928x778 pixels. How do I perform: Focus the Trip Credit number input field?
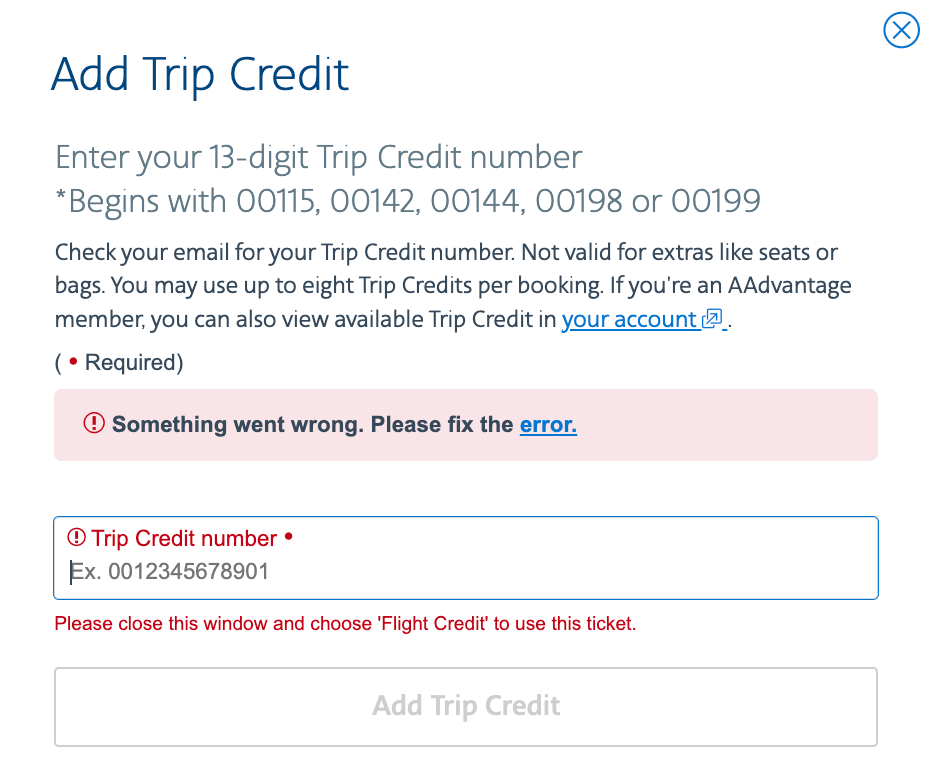tap(466, 573)
